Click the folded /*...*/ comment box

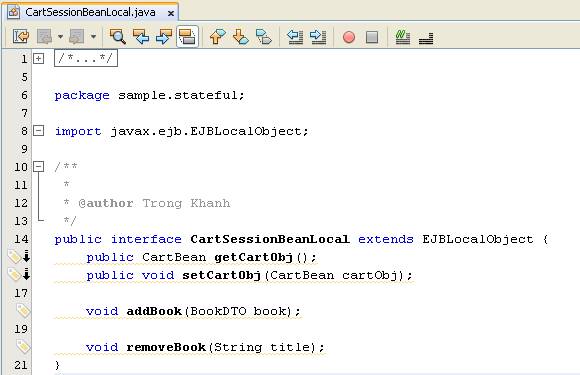[x=86, y=58]
